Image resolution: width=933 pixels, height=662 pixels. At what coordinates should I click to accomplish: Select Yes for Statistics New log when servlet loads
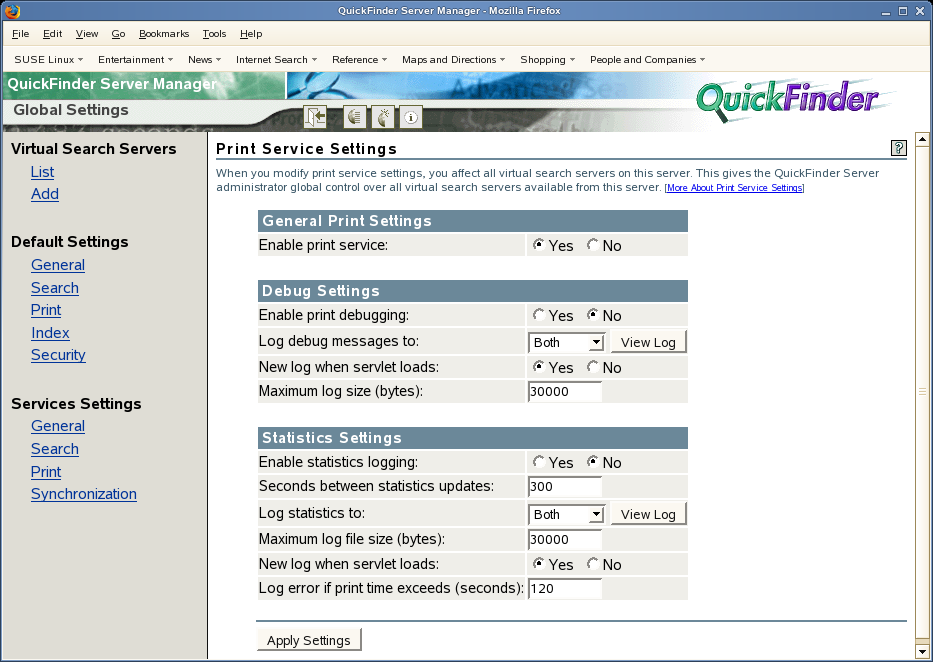538,563
